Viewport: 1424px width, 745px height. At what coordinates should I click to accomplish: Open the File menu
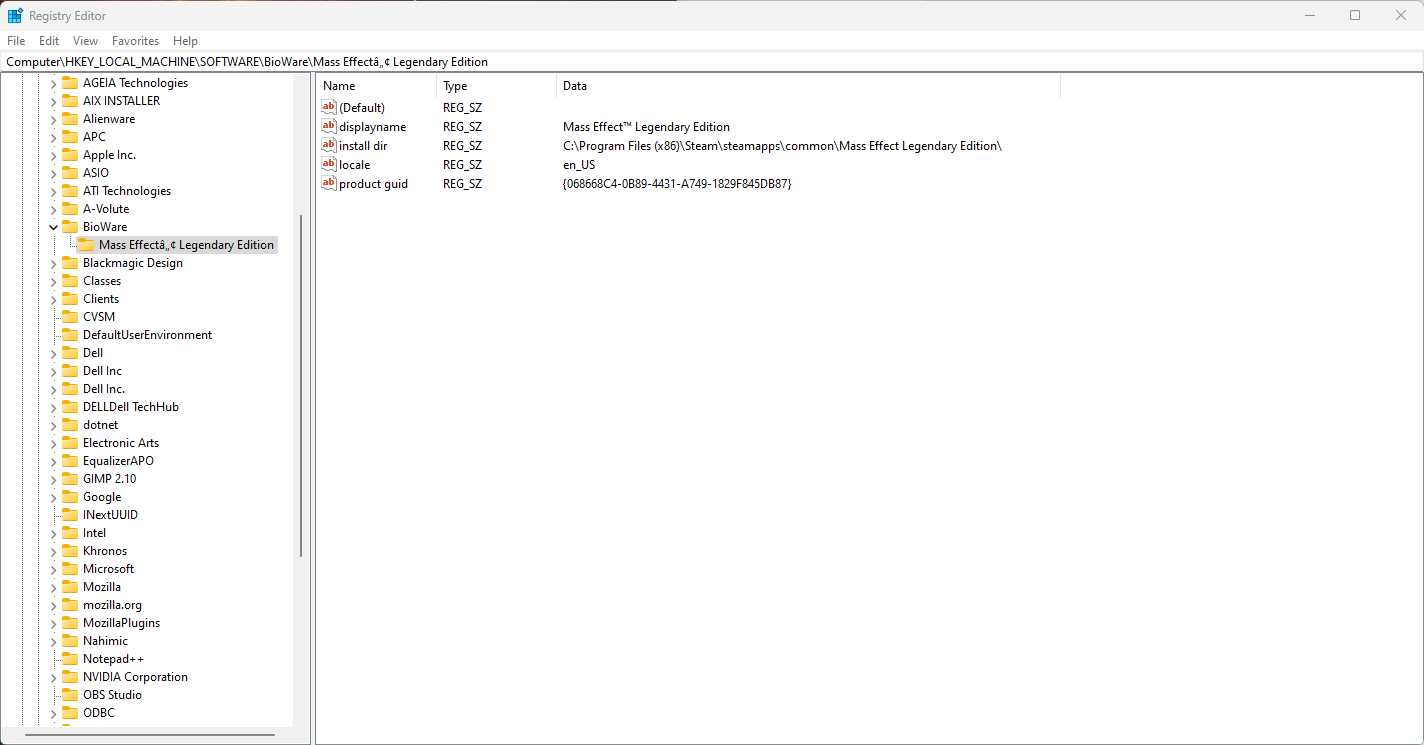point(16,41)
